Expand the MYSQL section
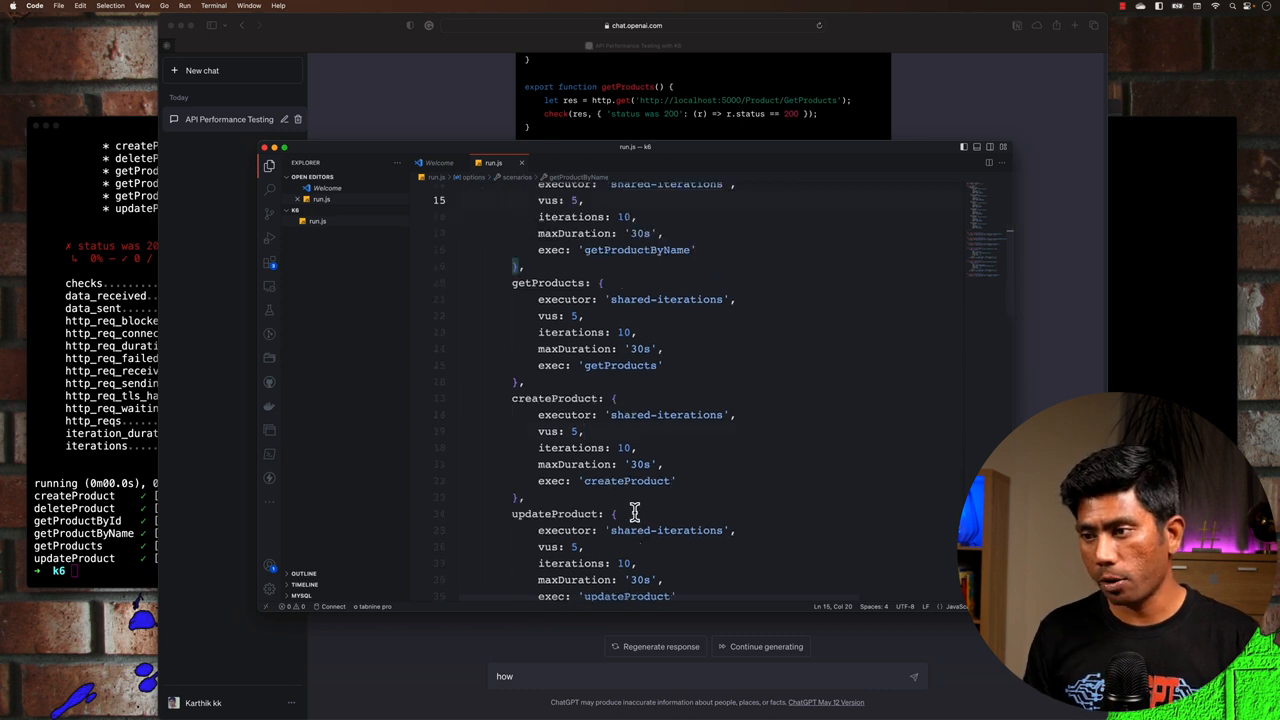The width and height of the screenshot is (1280, 720). point(300,596)
